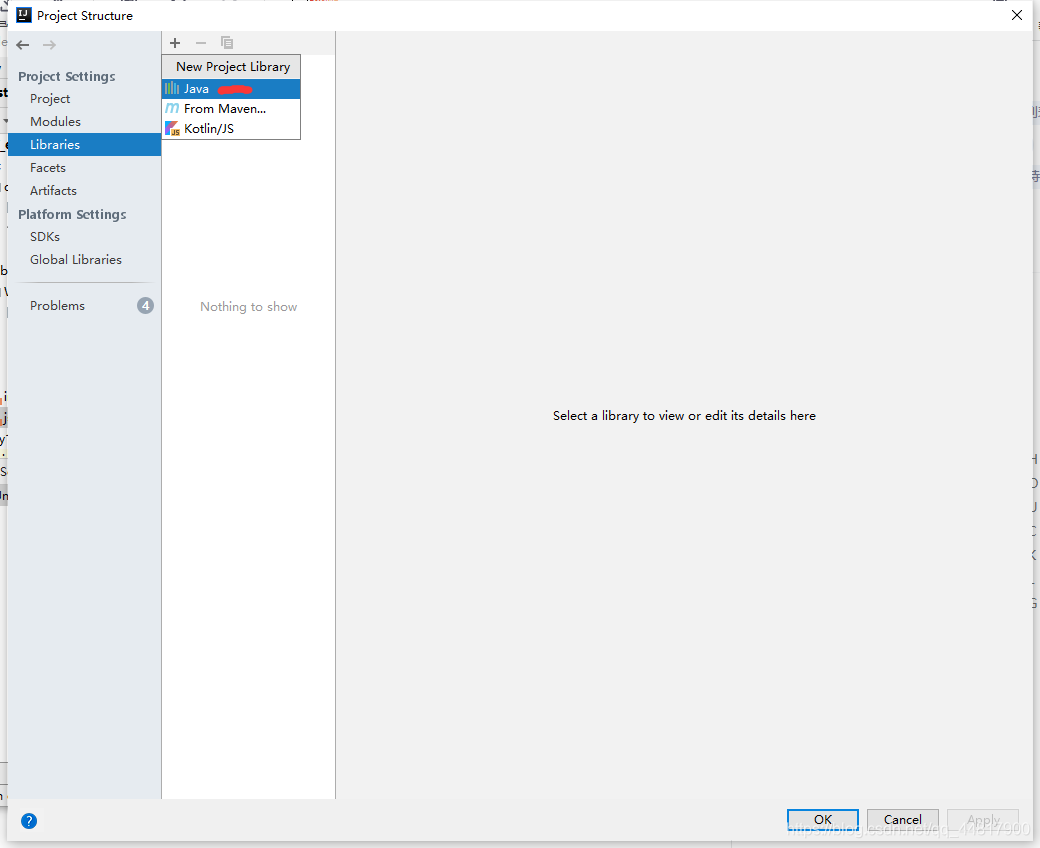Confirm changes with the OK button
This screenshot has height=848, width=1040.
pos(822,819)
